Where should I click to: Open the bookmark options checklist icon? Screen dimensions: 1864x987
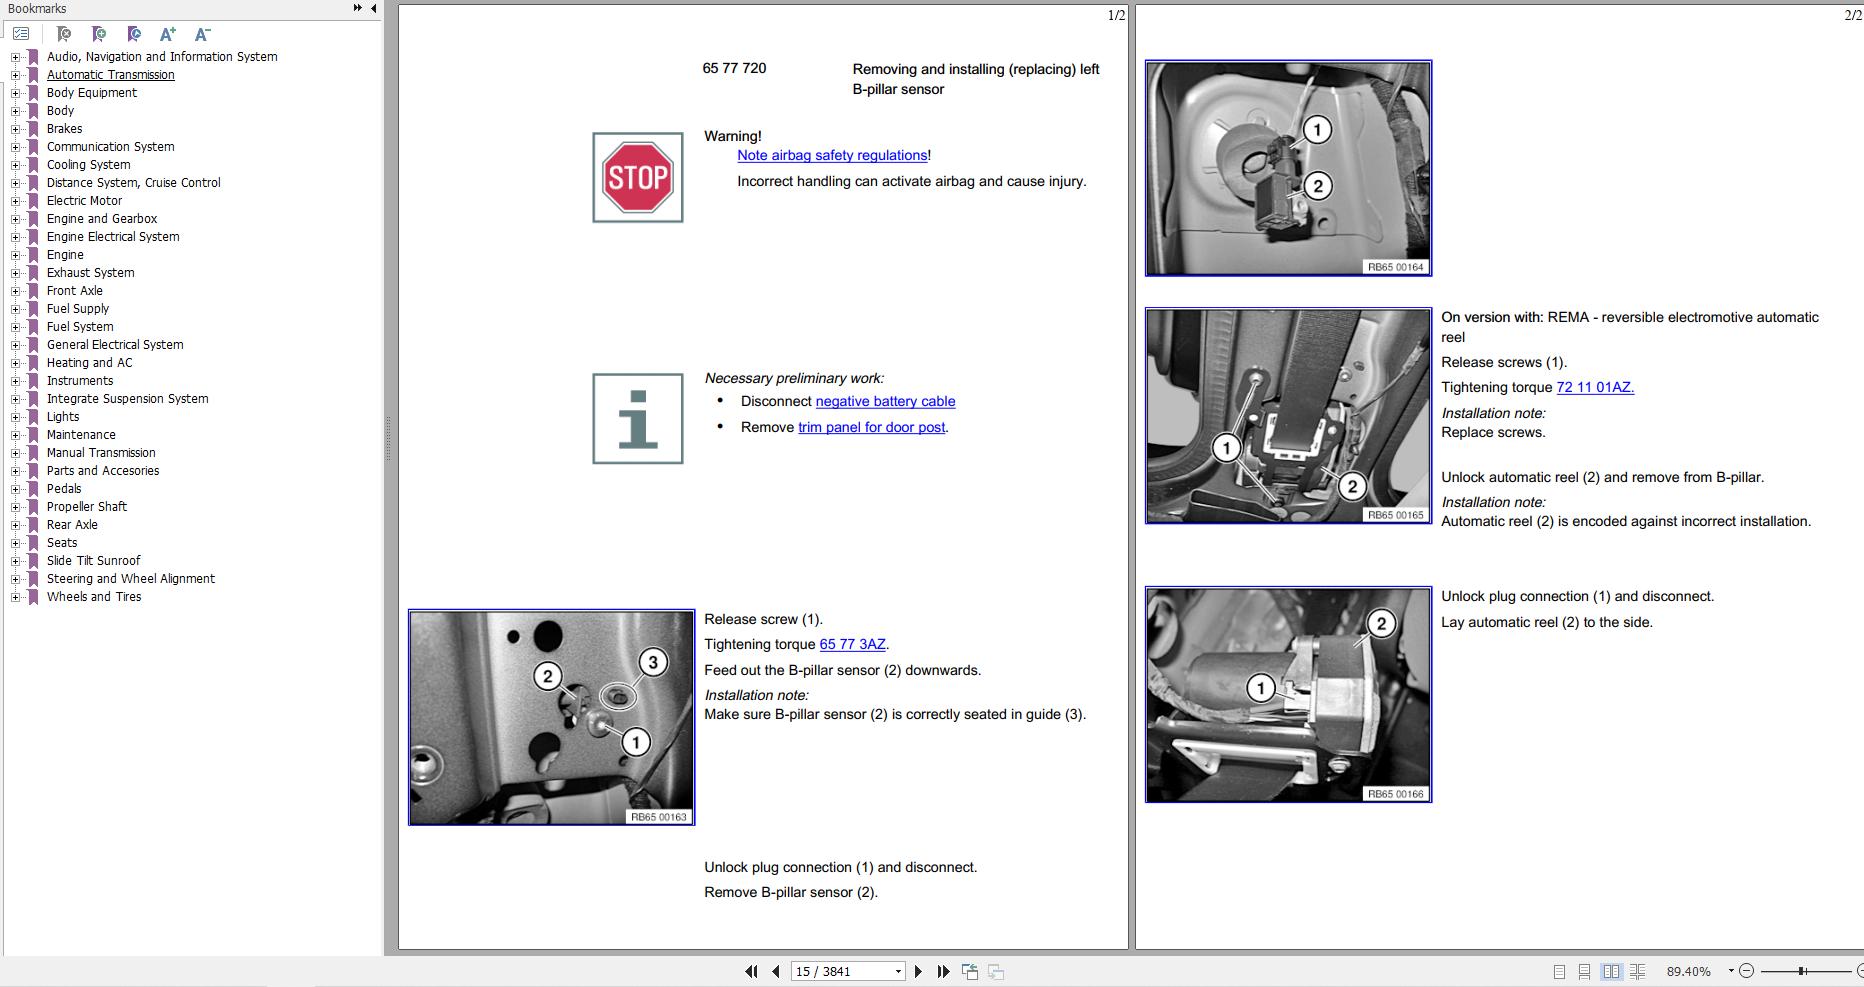pyautogui.click(x=21, y=34)
